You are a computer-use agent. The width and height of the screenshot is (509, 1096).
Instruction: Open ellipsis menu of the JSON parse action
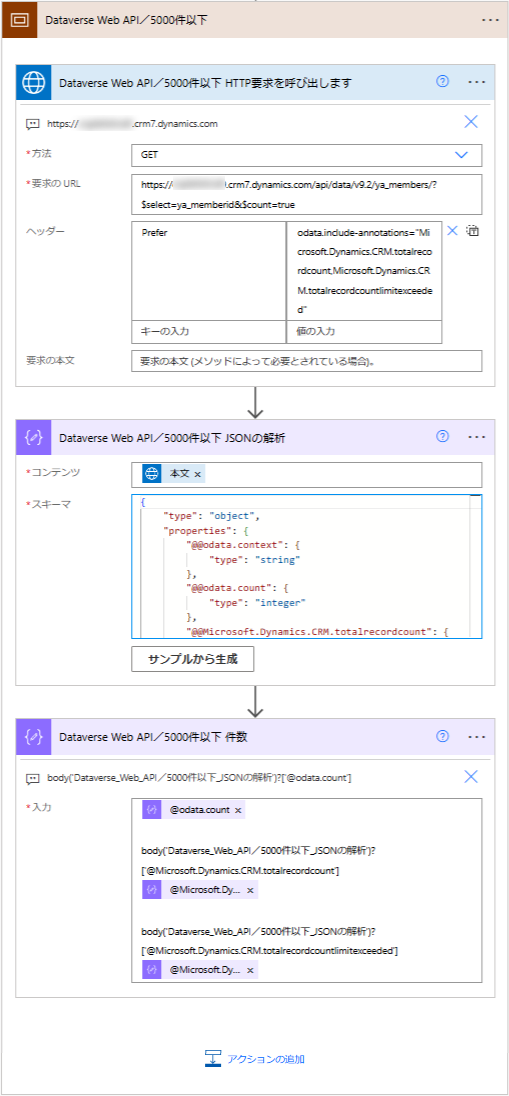coord(477,436)
